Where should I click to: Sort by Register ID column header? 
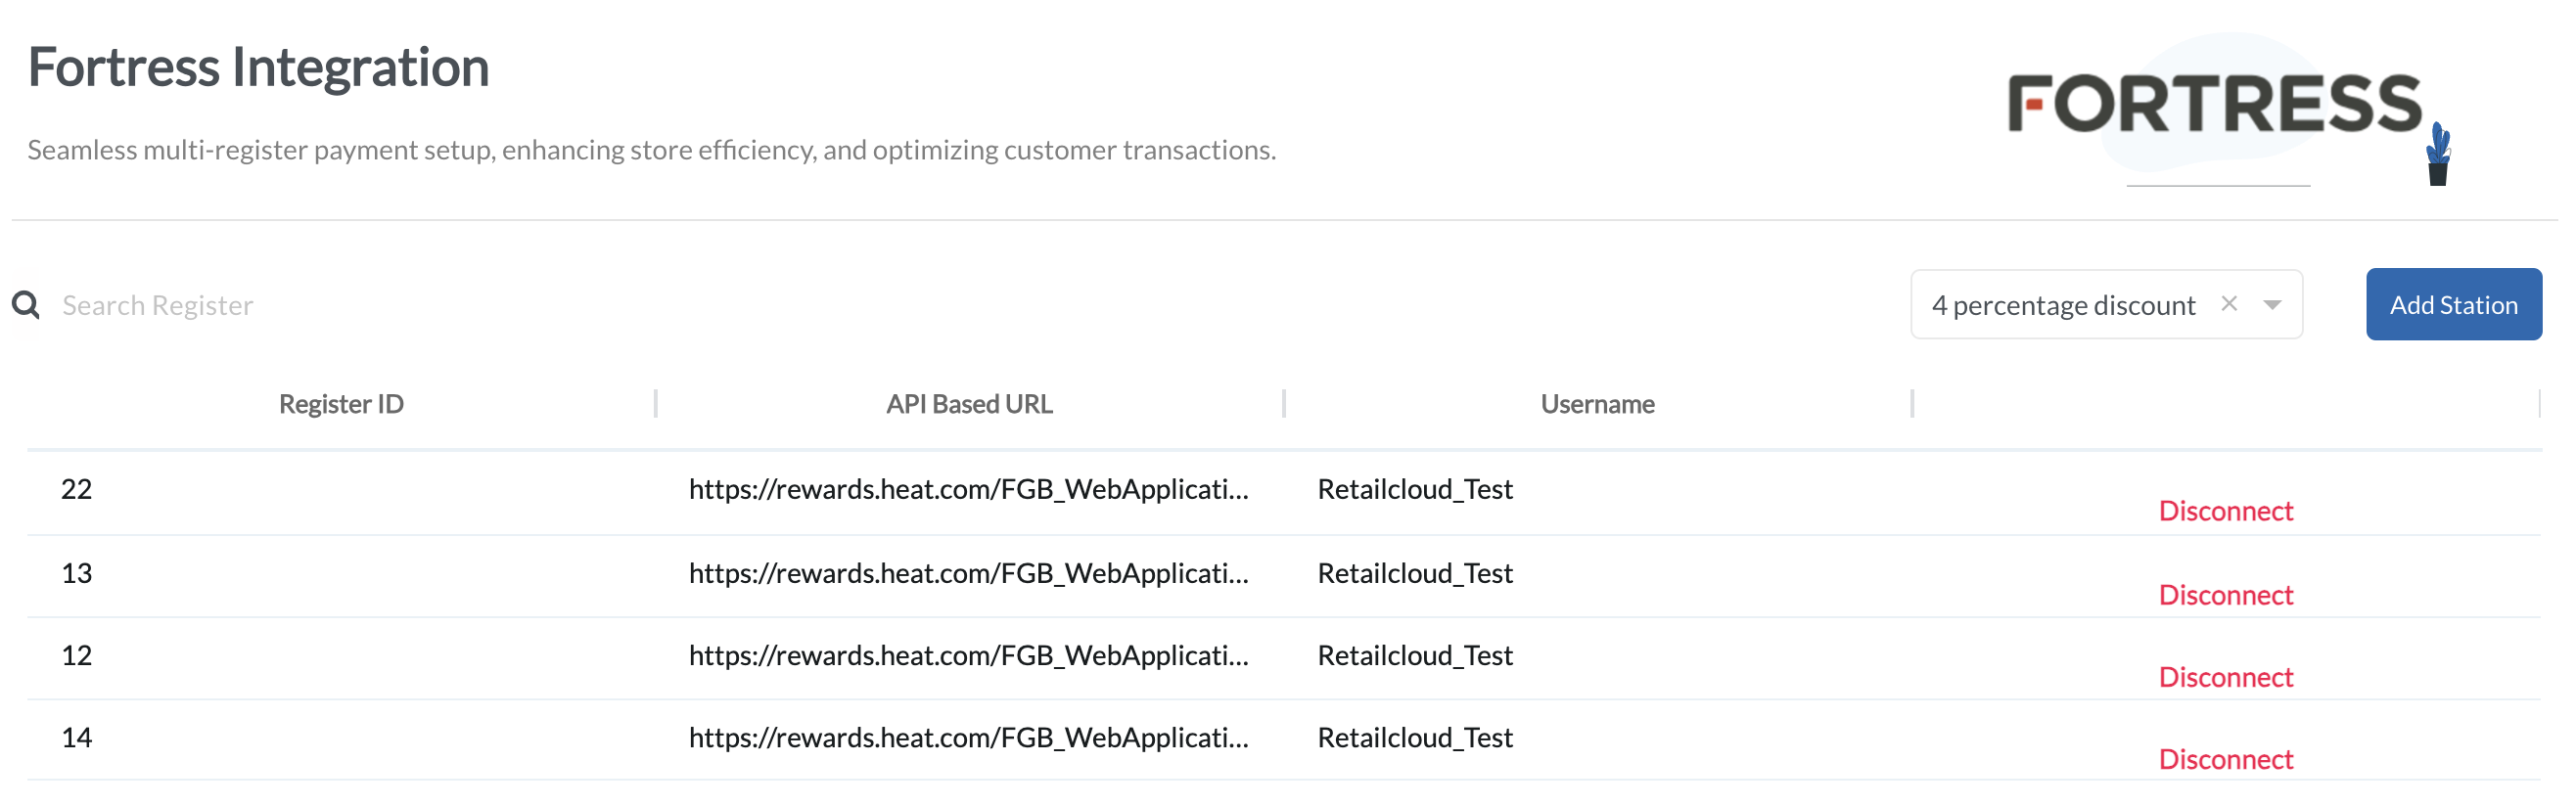coord(341,404)
